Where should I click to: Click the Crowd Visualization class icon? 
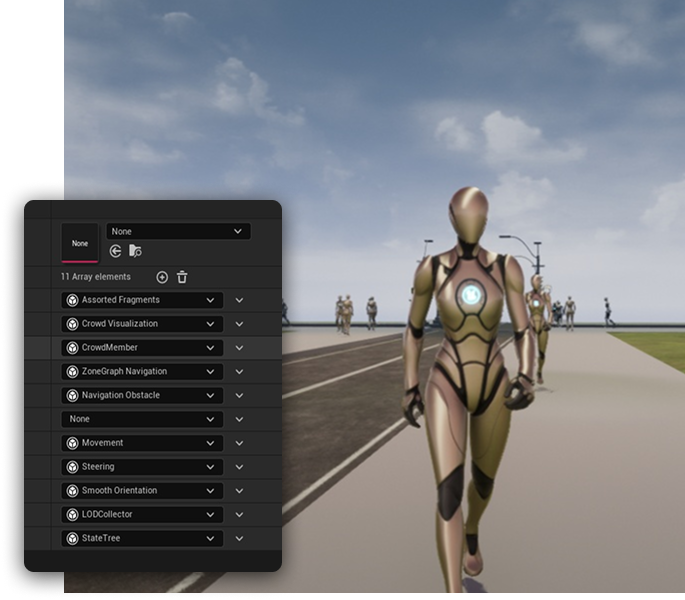[x=72, y=324]
